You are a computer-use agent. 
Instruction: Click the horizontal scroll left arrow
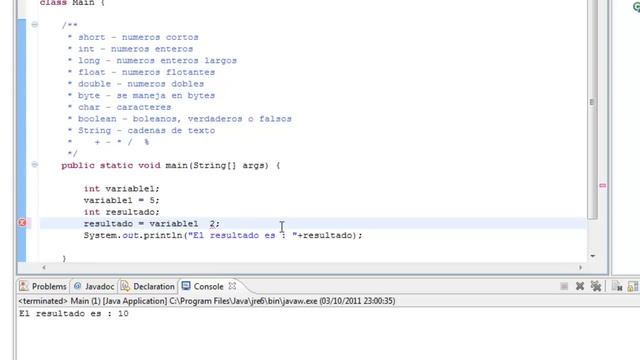(x=44, y=268)
